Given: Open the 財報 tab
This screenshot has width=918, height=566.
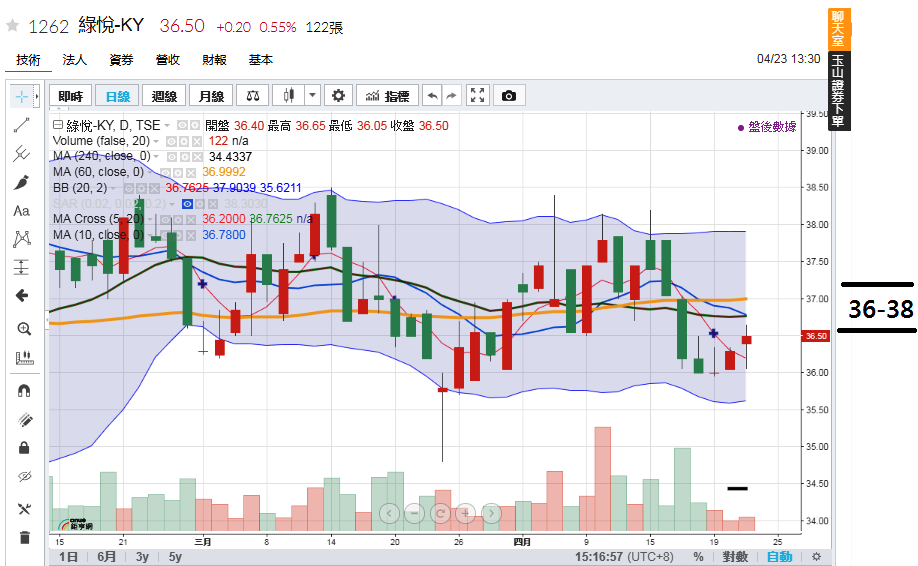Looking at the screenshot, I should pyautogui.click(x=214, y=60).
